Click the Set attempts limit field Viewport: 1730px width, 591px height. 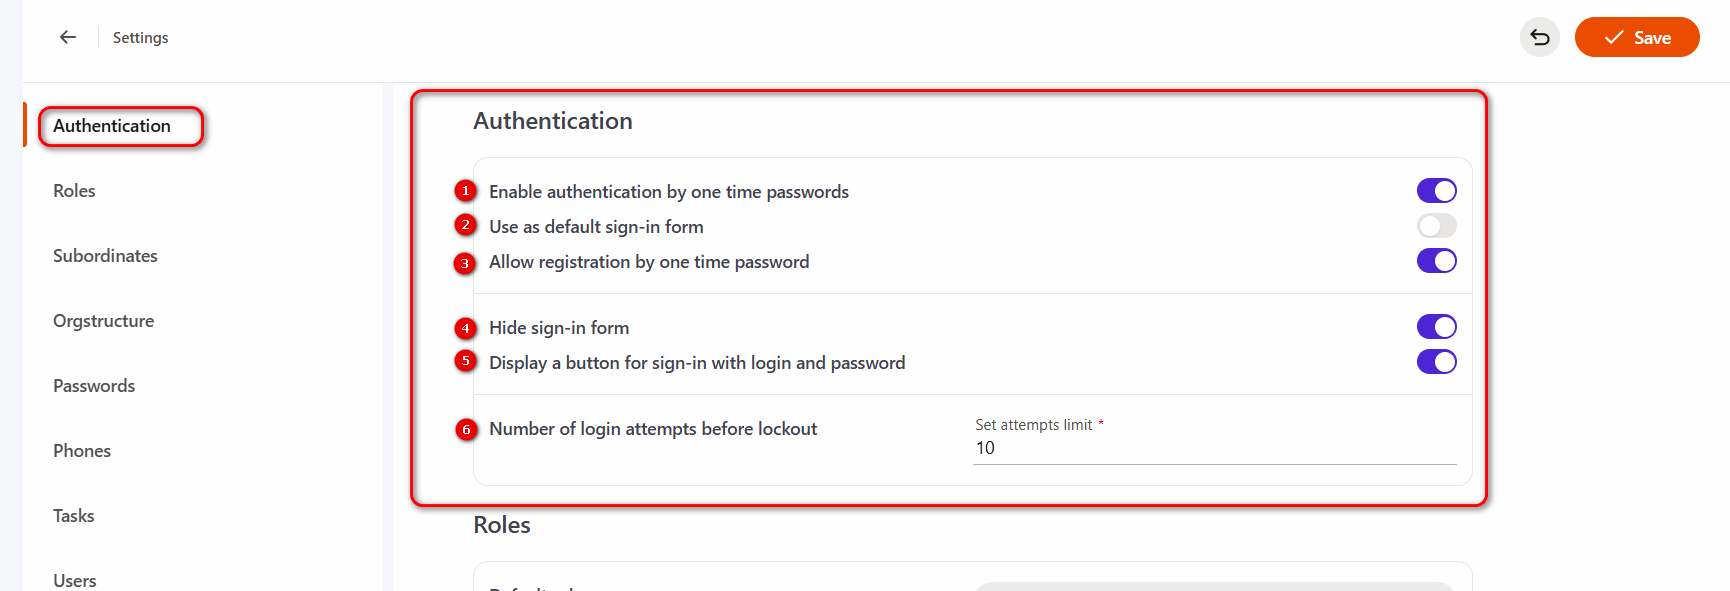(x=1214, y=448)
